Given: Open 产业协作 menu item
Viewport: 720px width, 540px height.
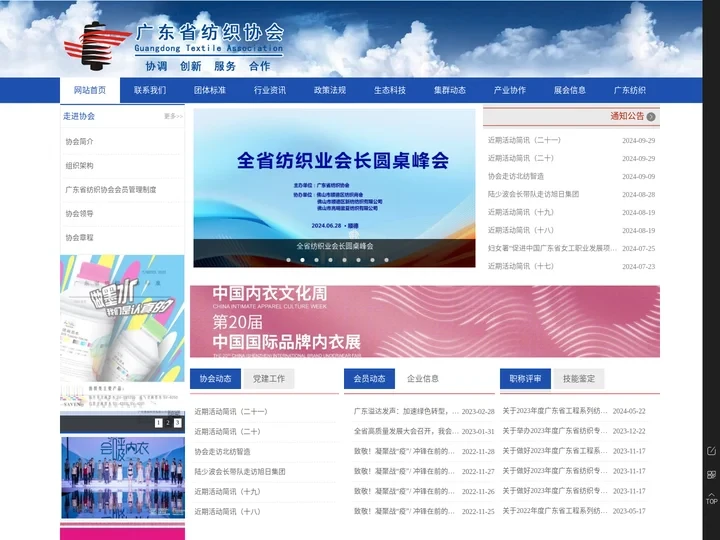Looking at the screenshot, I should [510, 90].
